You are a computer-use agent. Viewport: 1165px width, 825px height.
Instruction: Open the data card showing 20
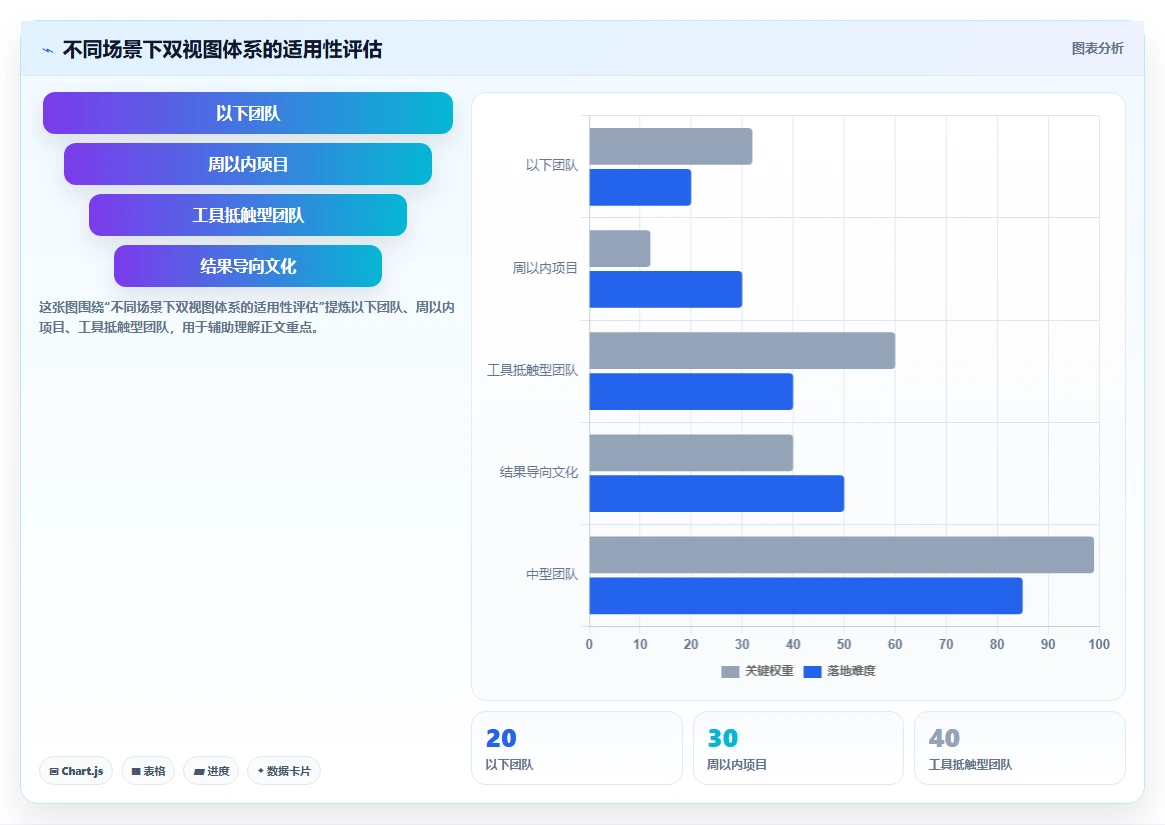[577, 748]
